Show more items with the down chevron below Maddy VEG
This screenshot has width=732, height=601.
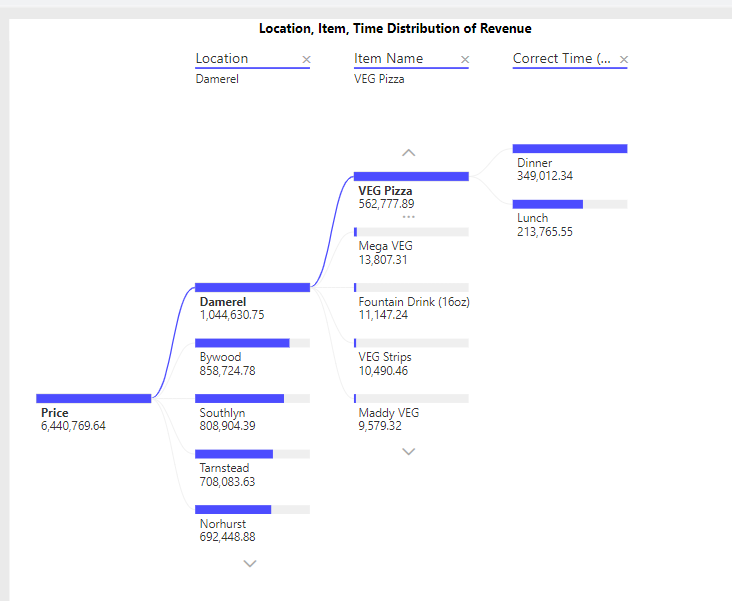tap(408, 452)
